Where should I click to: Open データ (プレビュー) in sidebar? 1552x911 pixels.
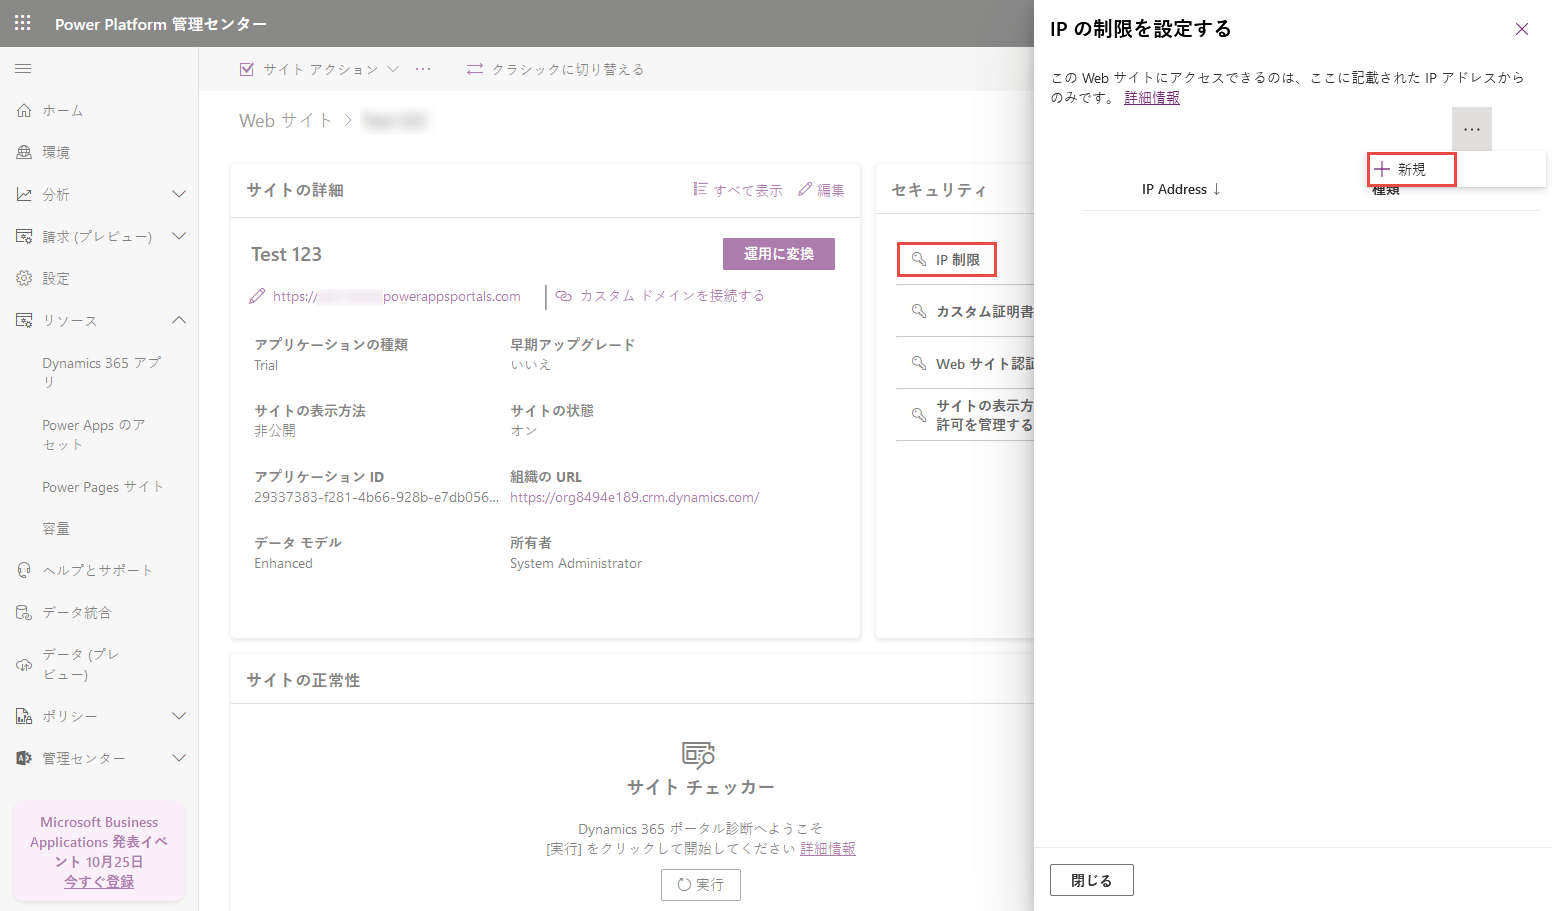click(x=81, y=664)
